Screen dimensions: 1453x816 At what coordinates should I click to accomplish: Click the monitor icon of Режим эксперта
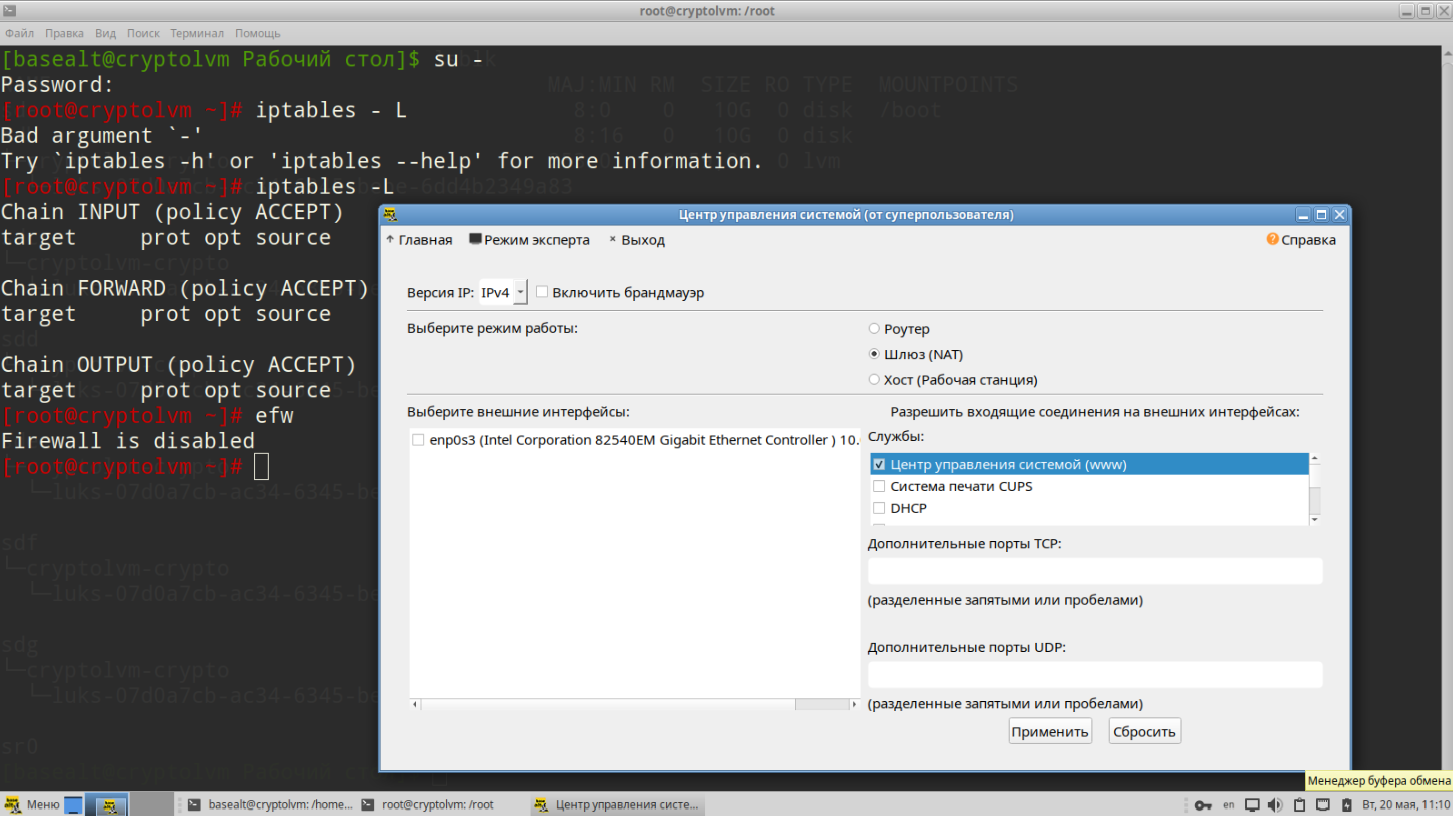pyautogui.click(x=475, y=240)
